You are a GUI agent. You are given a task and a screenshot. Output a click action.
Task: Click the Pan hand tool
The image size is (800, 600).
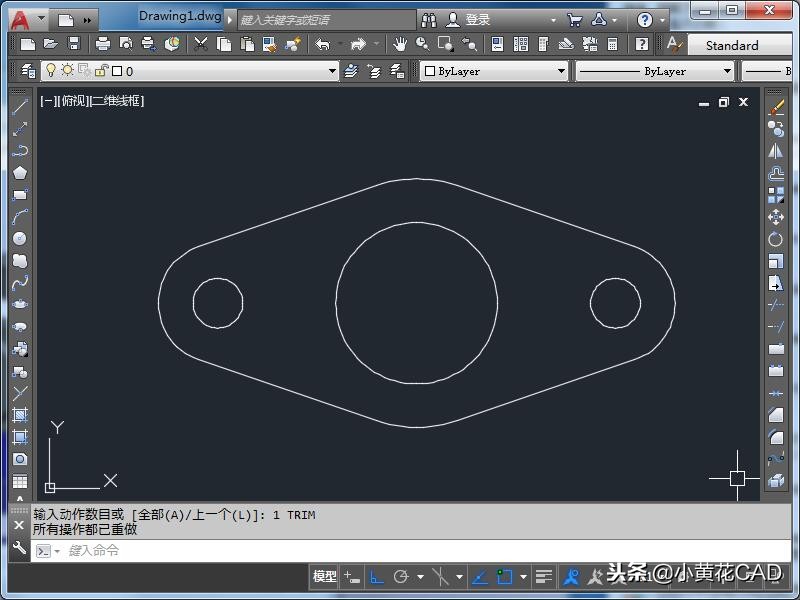[x=400, y=44]
